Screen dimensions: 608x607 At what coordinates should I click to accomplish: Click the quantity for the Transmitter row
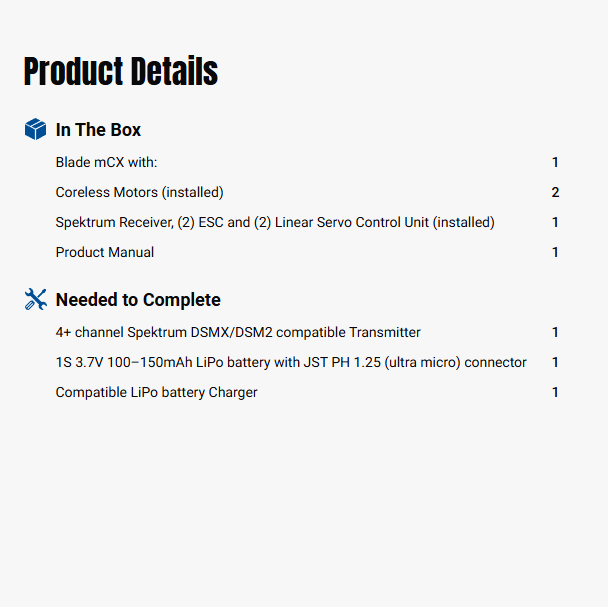pyautogui.click(x=555, y=332)
